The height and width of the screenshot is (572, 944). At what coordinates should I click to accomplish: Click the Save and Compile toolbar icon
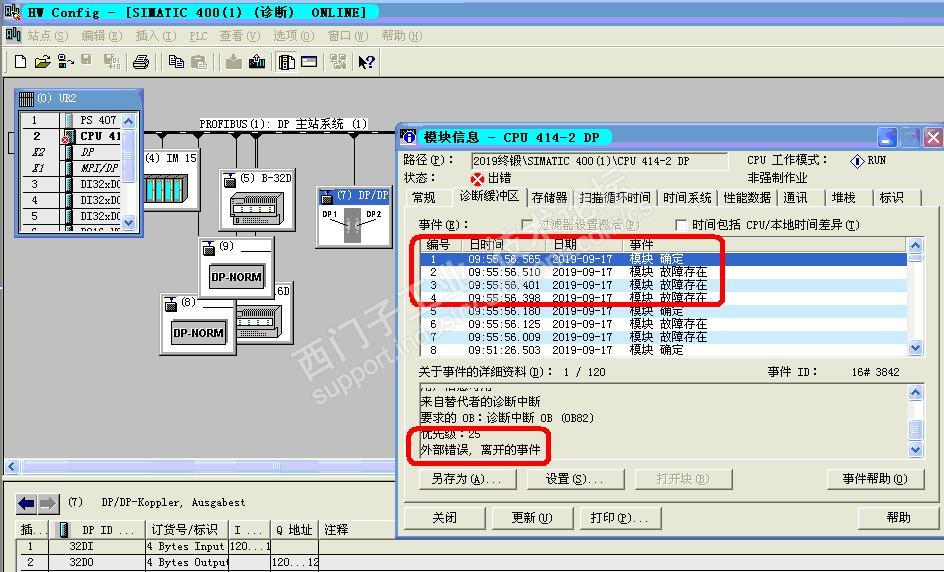(112, 61)
